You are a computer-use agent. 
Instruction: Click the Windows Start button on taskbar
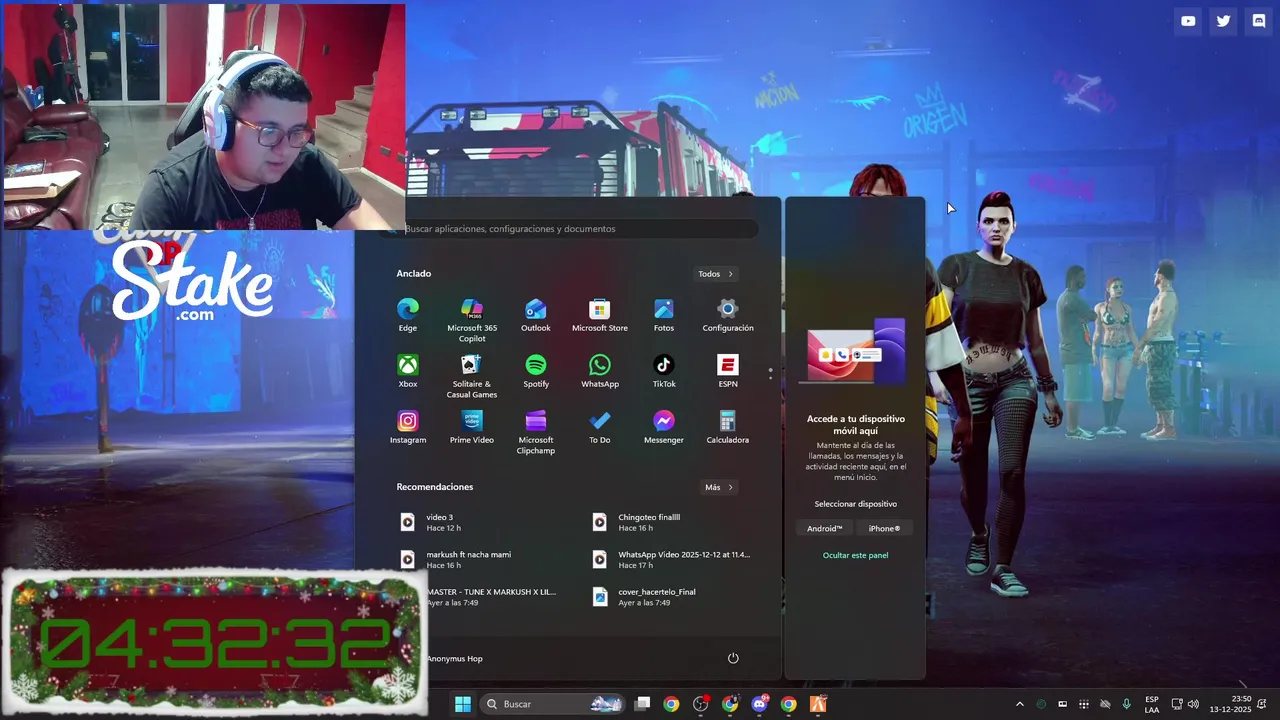[463, 704]
